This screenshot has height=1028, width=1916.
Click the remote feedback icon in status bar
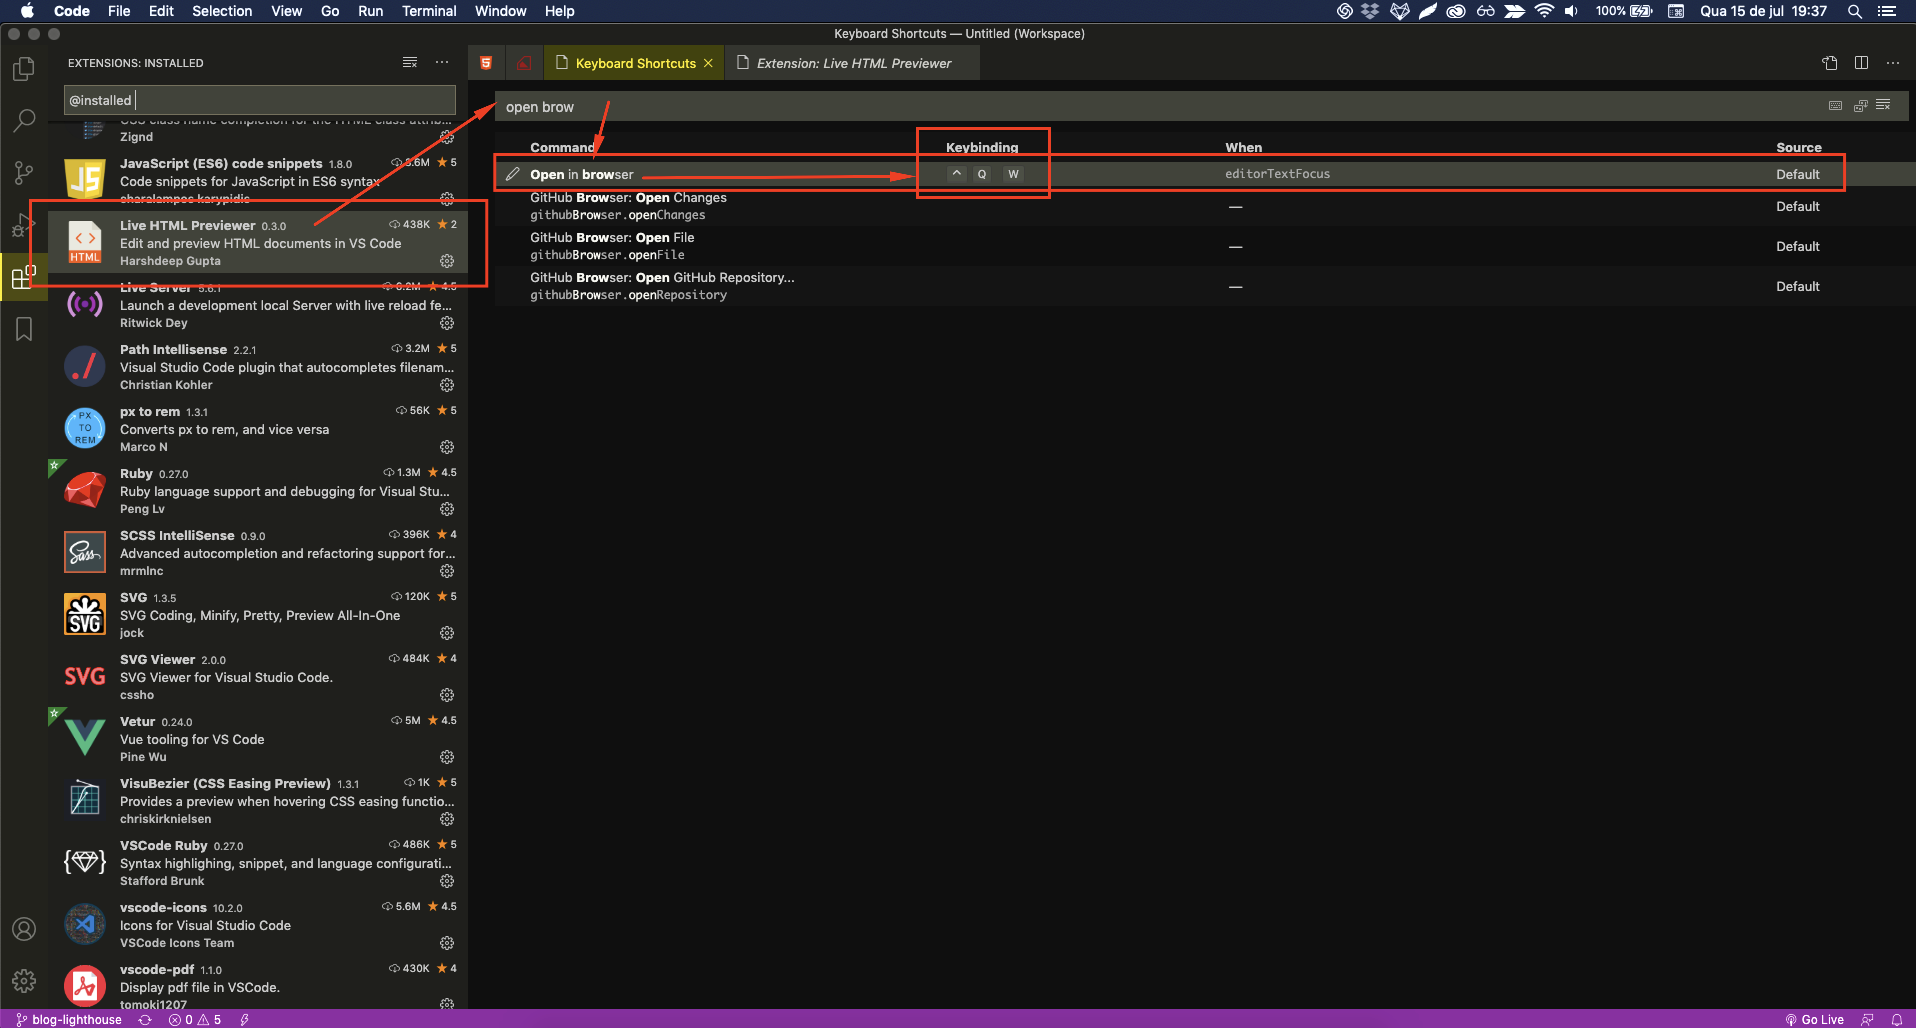click(1867, 1019)
